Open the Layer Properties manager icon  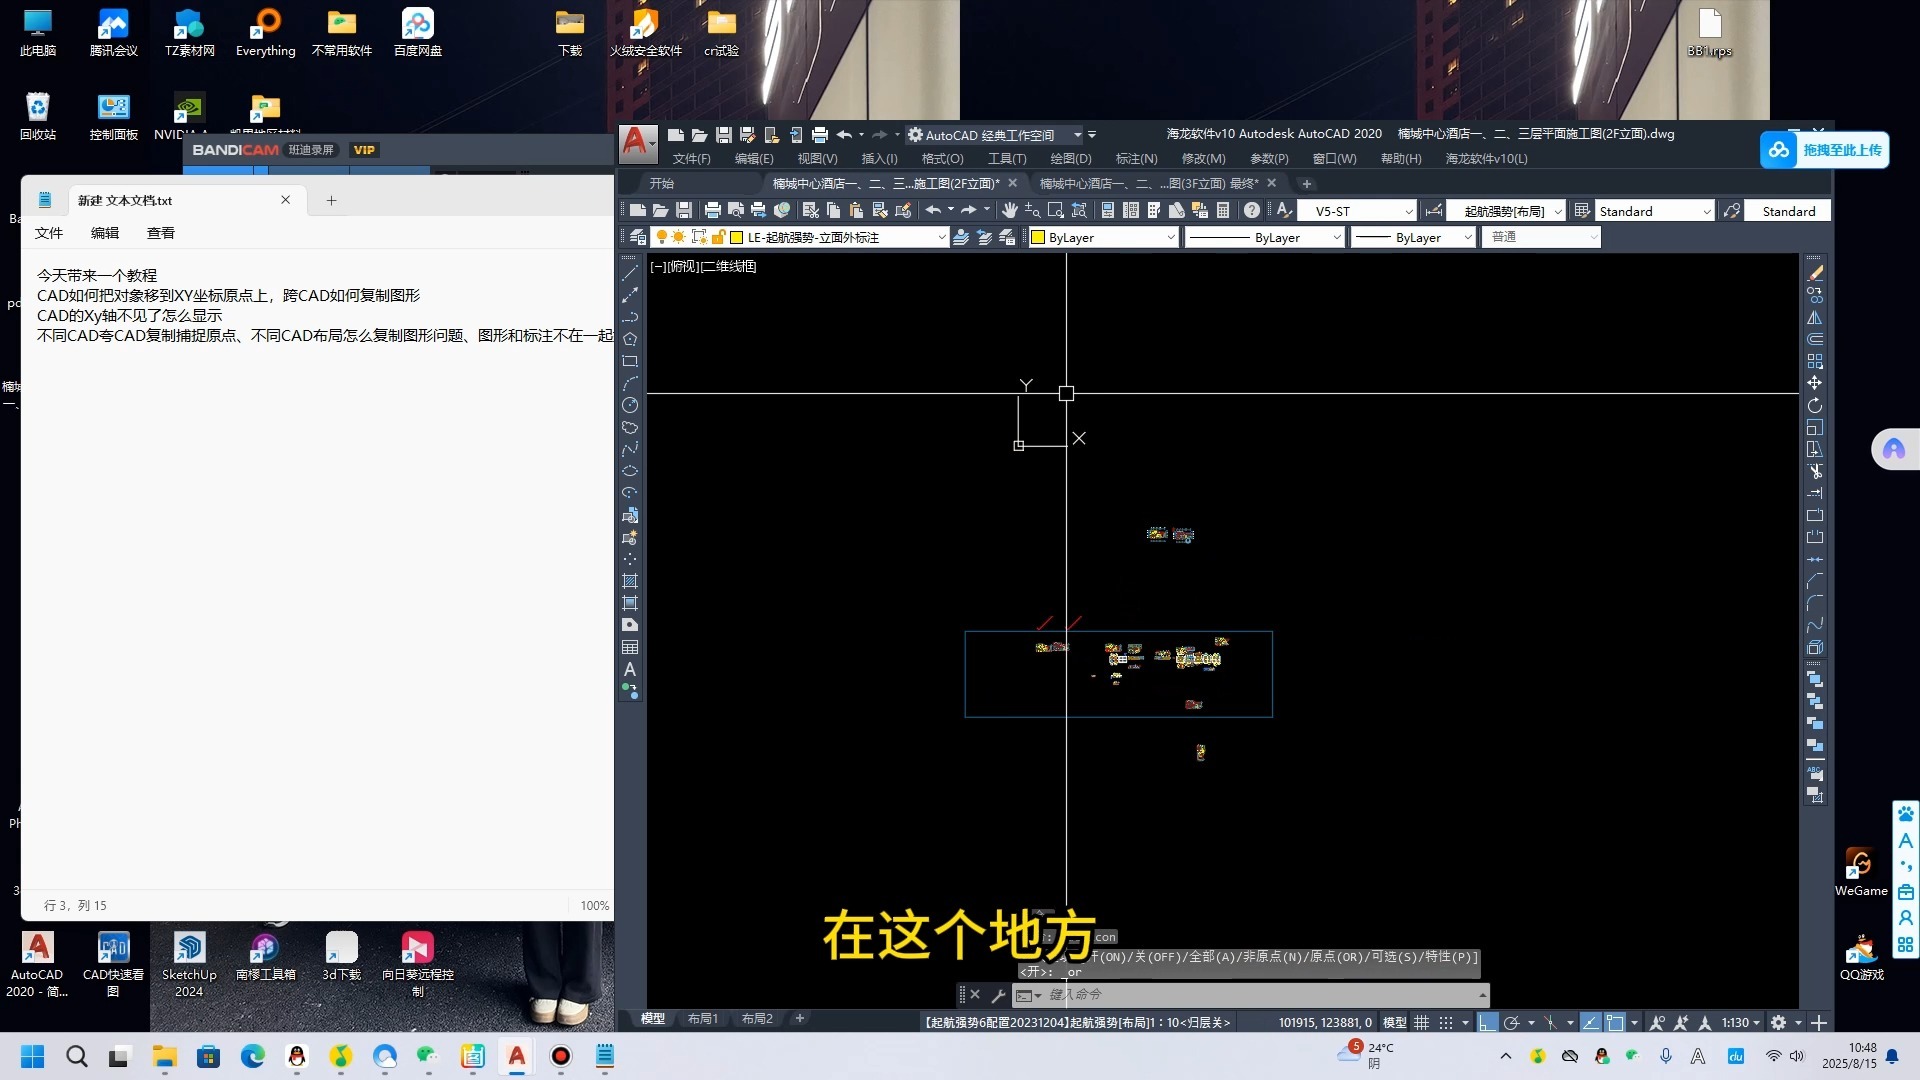(637, 237)
